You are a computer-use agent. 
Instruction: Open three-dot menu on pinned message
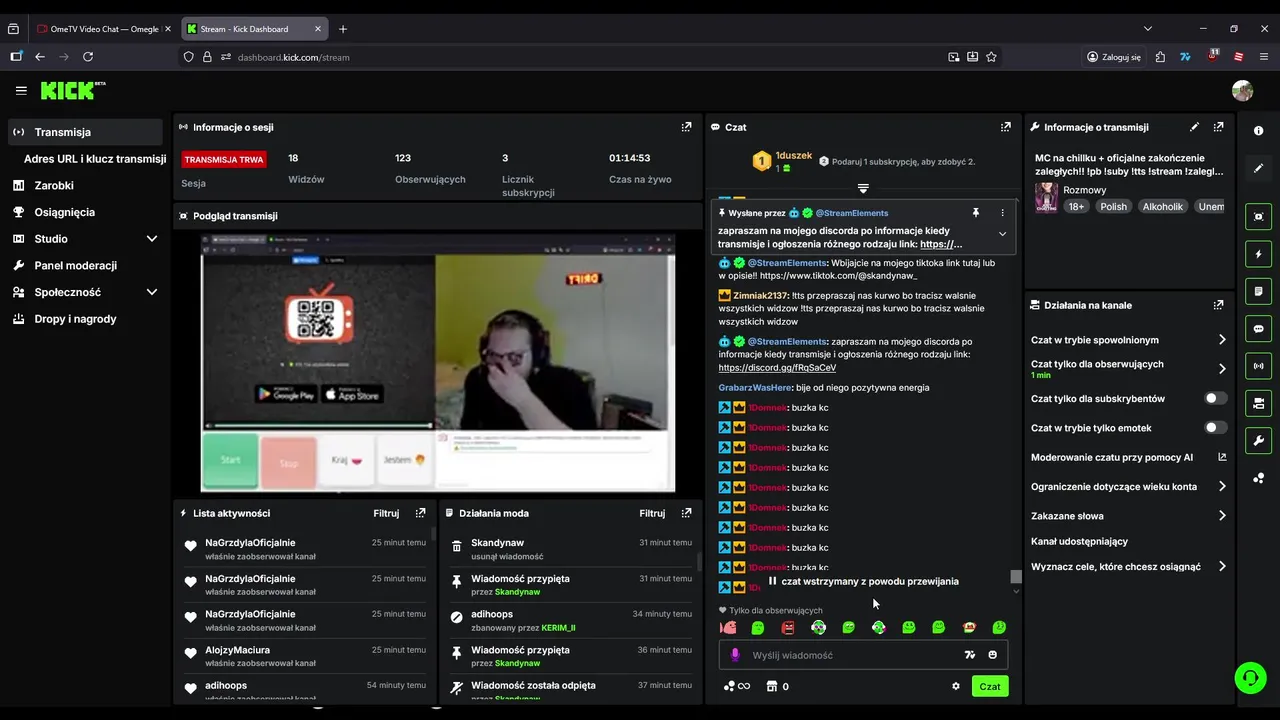(1002, 212)
